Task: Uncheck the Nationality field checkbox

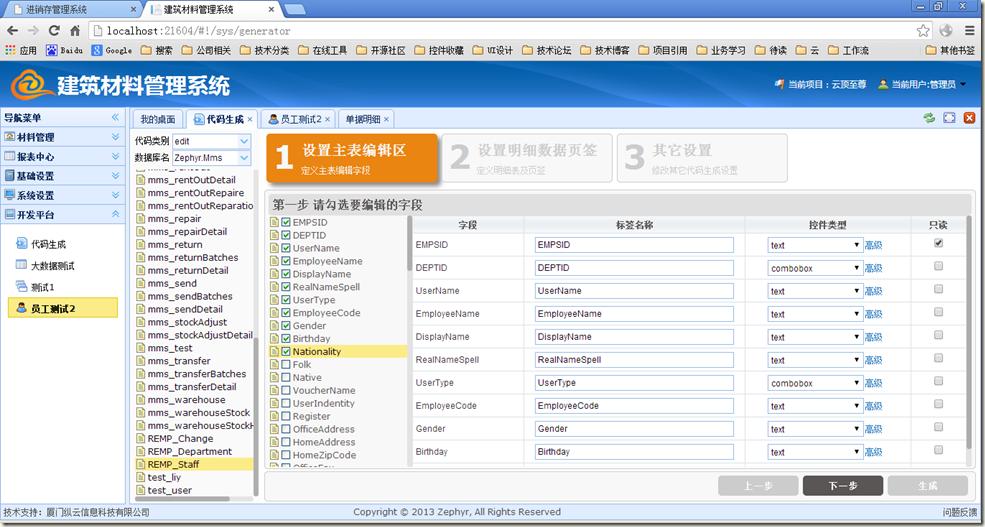Action: (x=286, y=352)
